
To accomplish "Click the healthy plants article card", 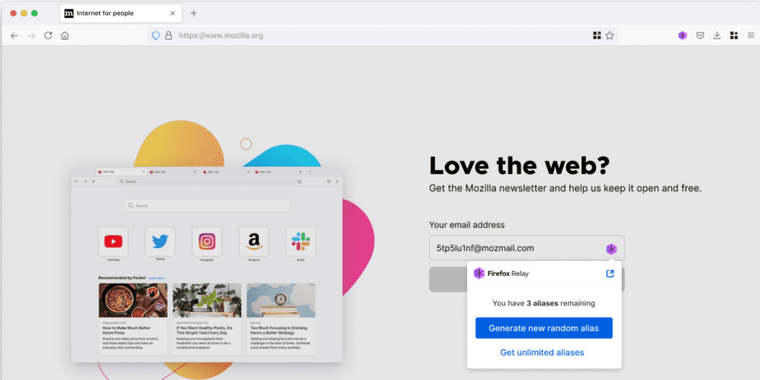I will pyautogui.click(x=207, y=319).
